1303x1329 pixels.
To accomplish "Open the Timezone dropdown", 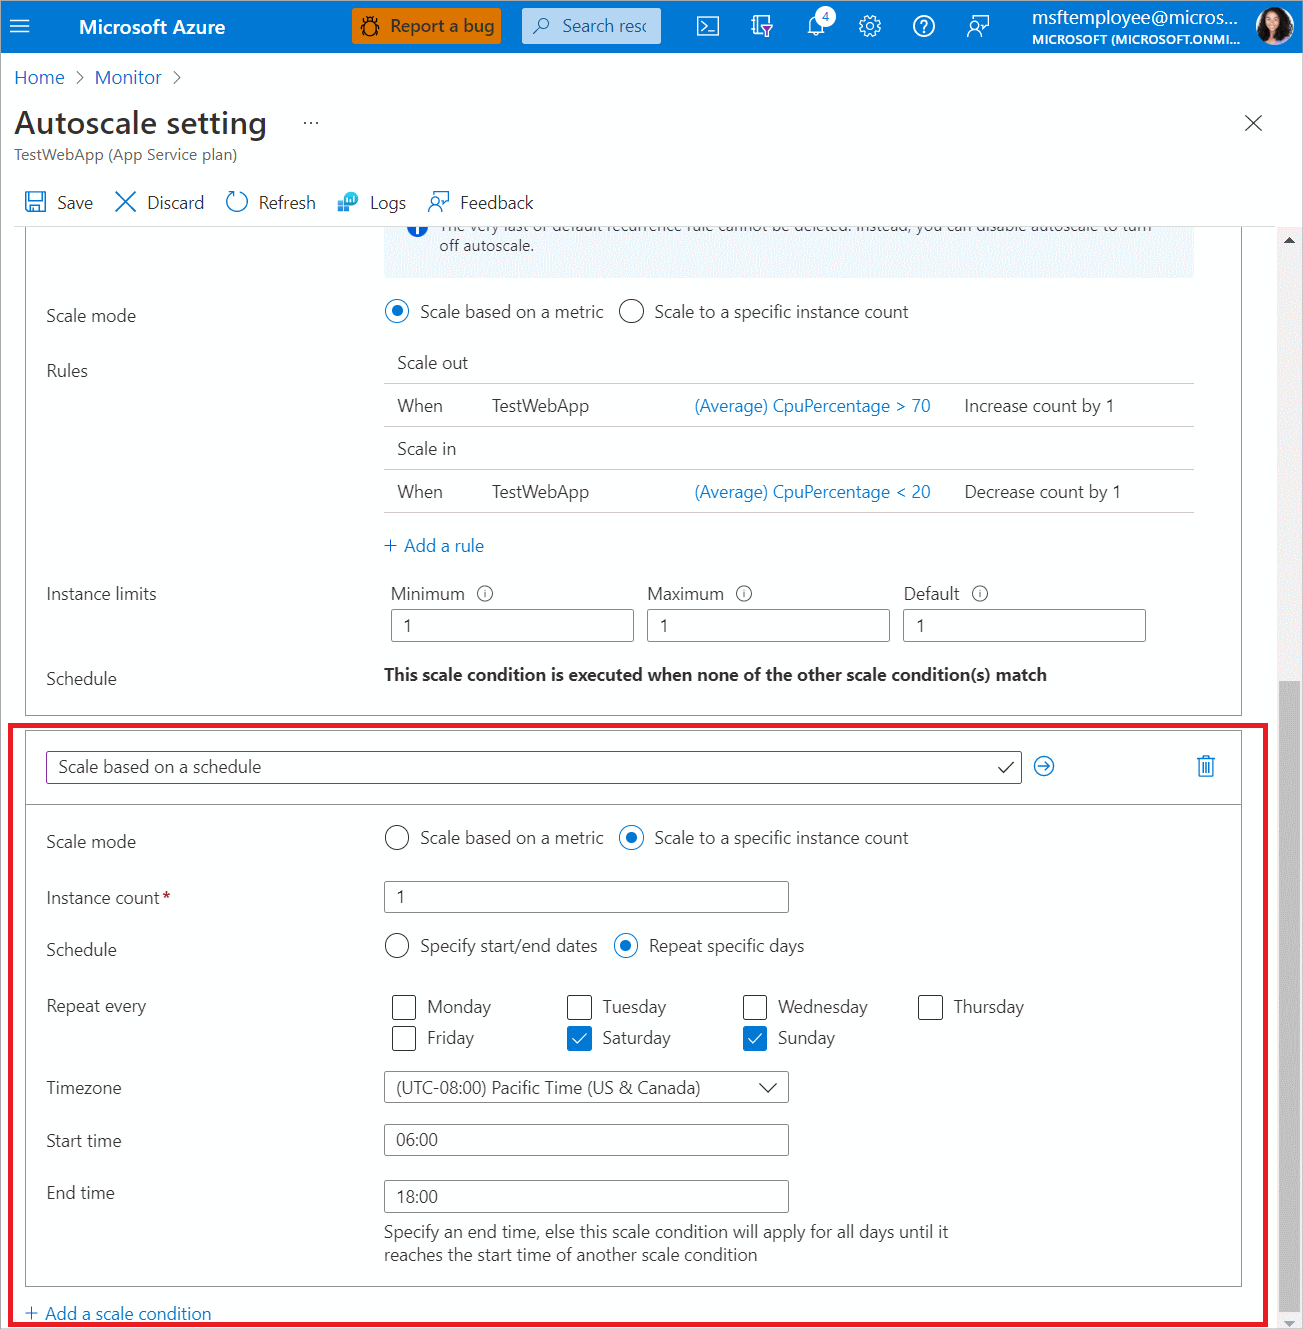I will 586,1088.
